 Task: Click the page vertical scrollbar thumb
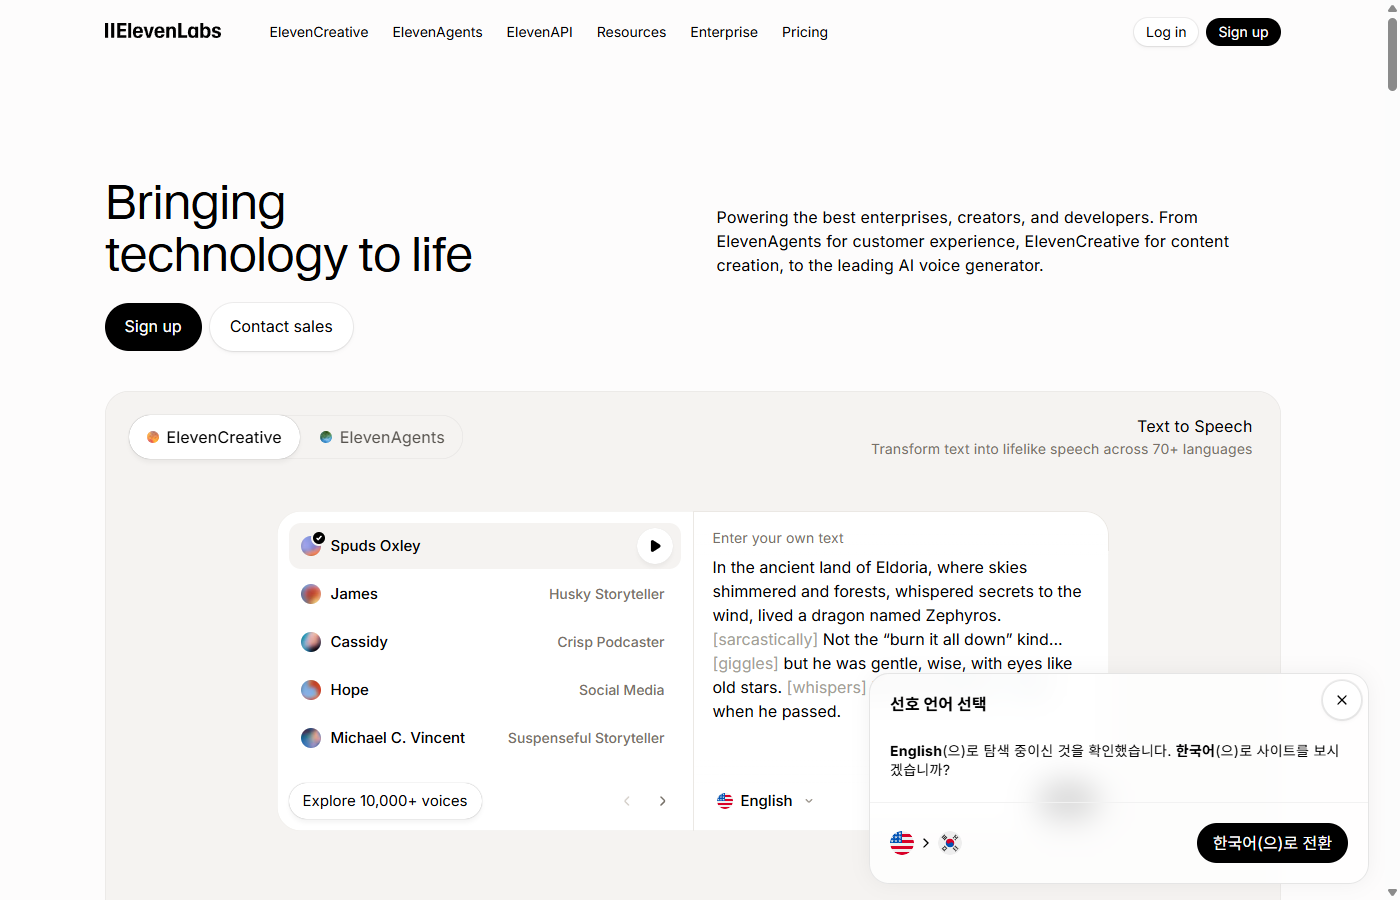[1392, 55]
